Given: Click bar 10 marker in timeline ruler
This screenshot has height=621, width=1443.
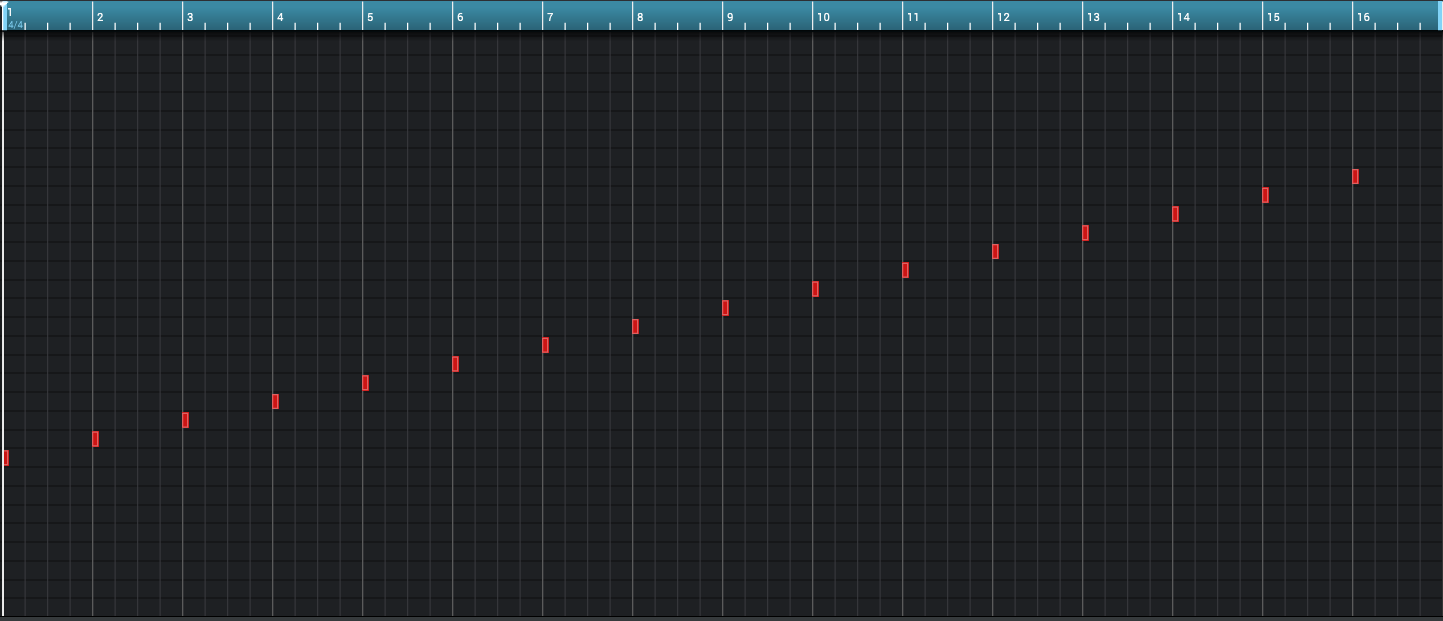Looking at the screenshot, I should (823, 17).
